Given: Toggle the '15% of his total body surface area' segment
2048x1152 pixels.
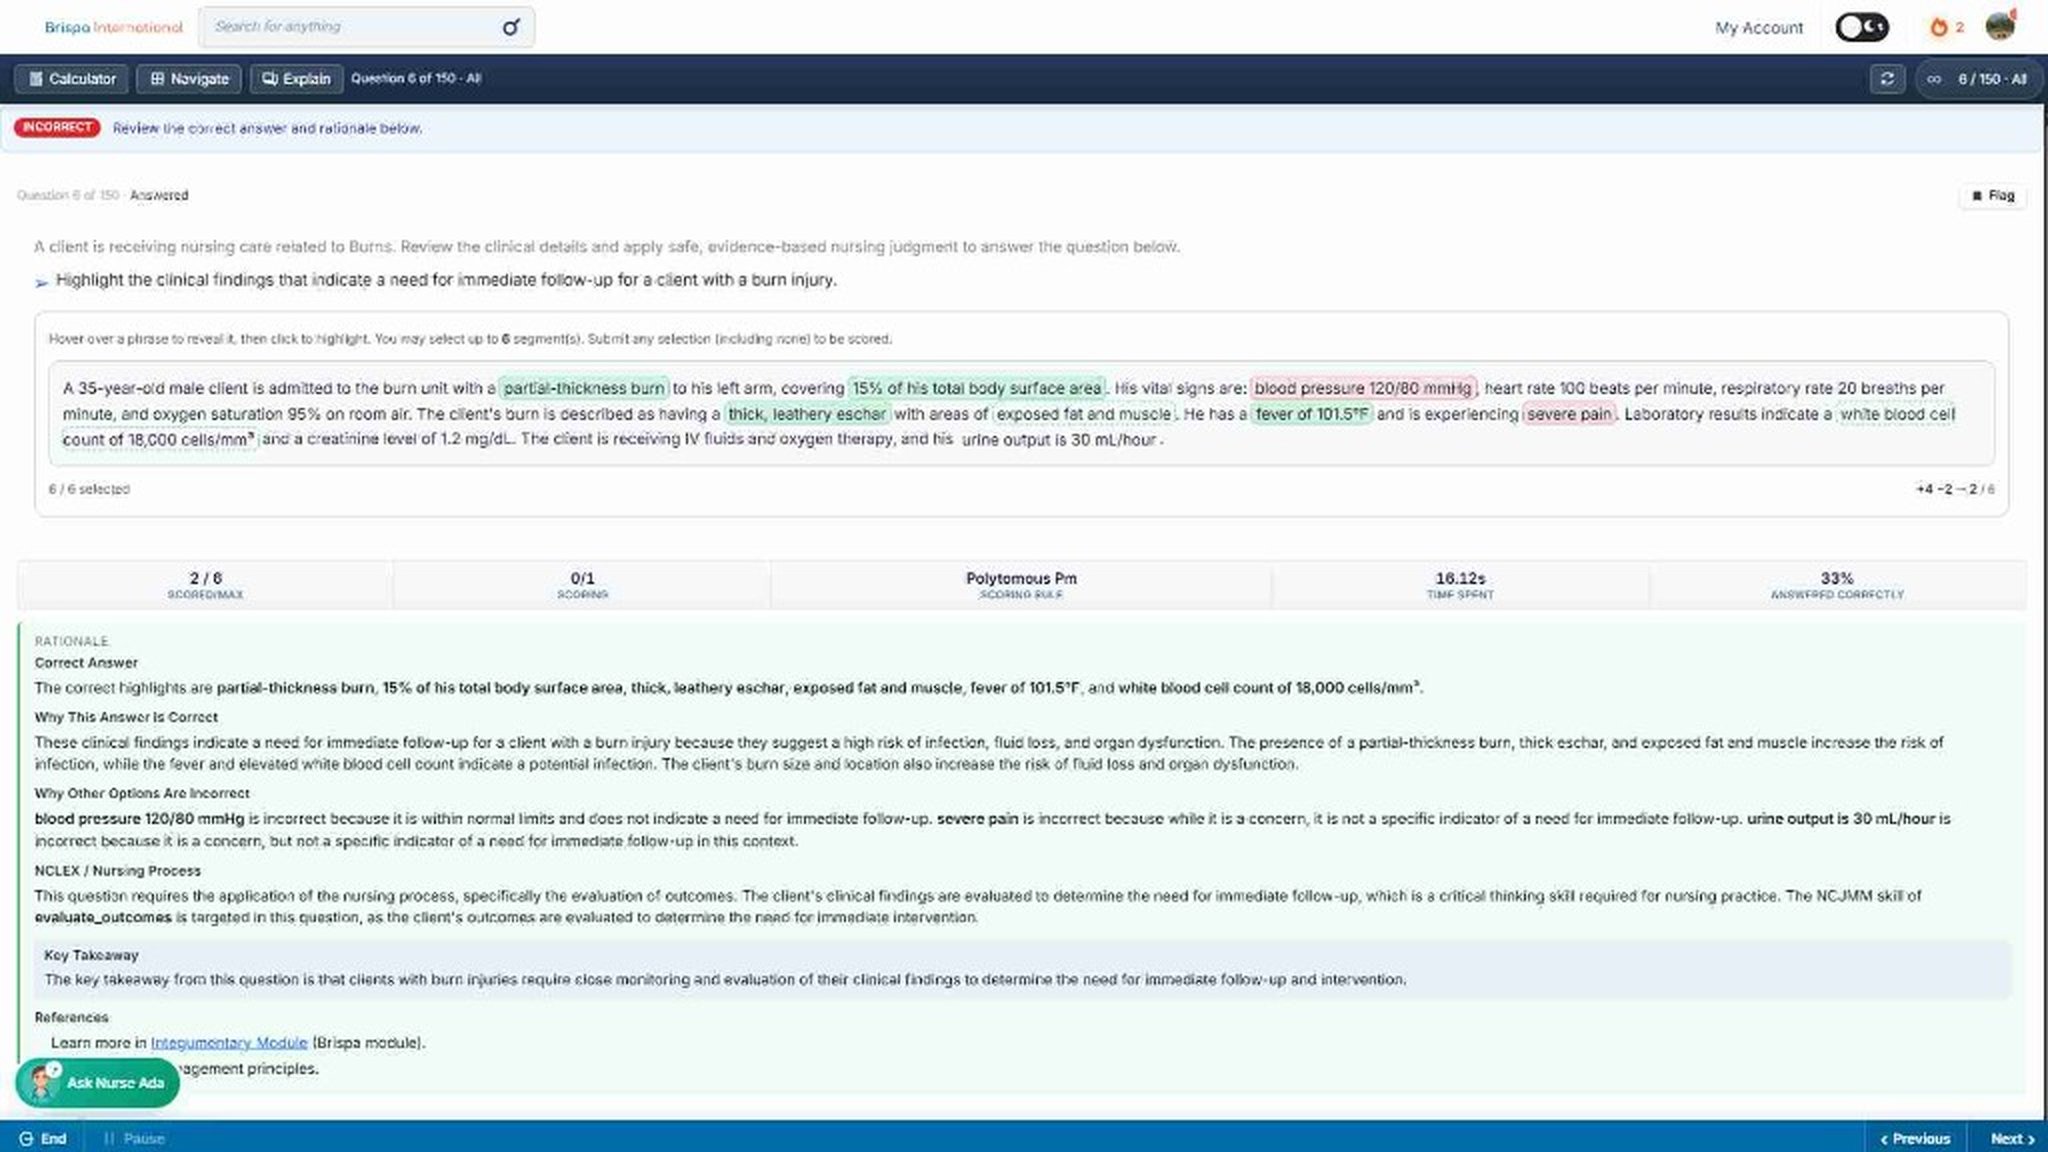Looking at the screenshot, I should coord(977,388).
